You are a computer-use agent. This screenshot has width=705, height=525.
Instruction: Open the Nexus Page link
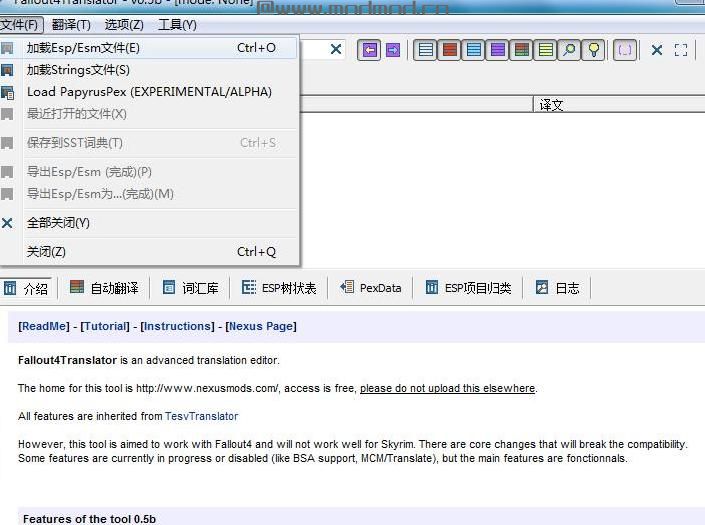pyautogui.click(x=261, y=326)
